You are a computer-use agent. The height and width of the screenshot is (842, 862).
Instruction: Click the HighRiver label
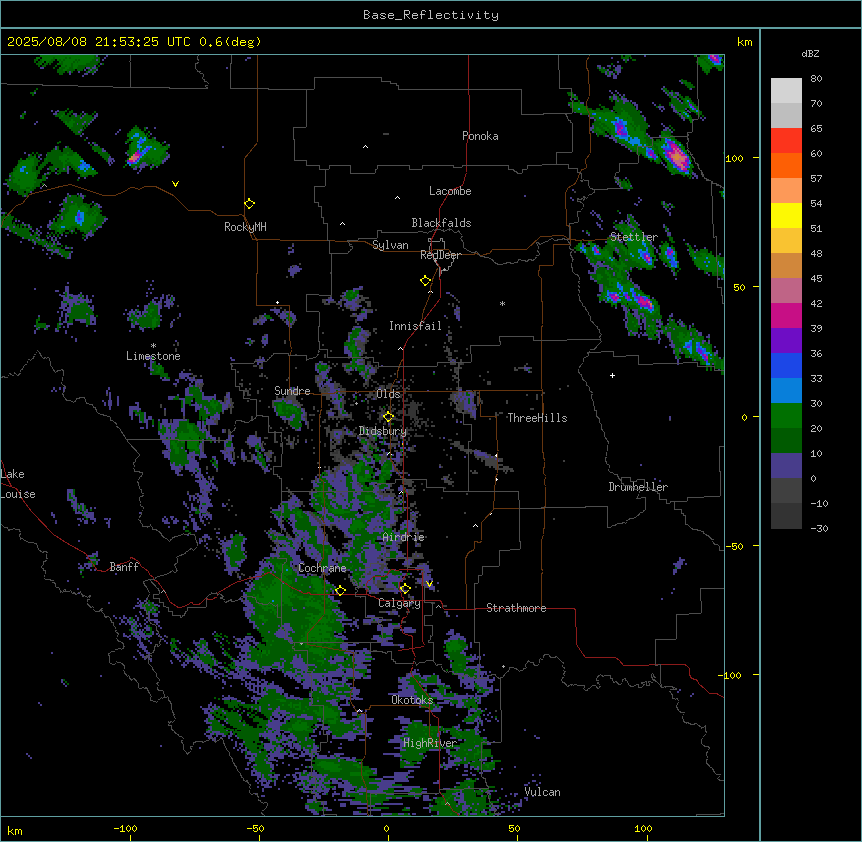[430, 743]
